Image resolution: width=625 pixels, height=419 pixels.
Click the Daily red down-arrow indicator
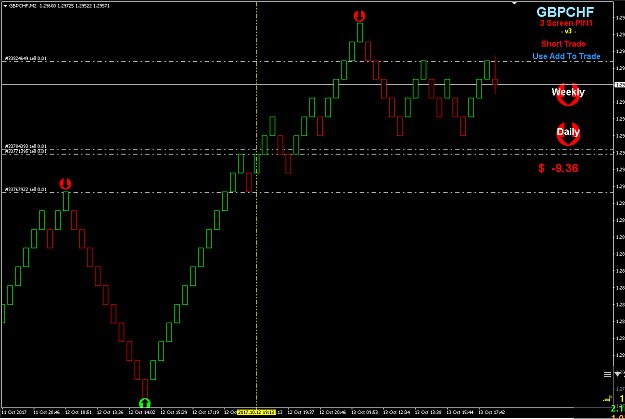[568, 134]
